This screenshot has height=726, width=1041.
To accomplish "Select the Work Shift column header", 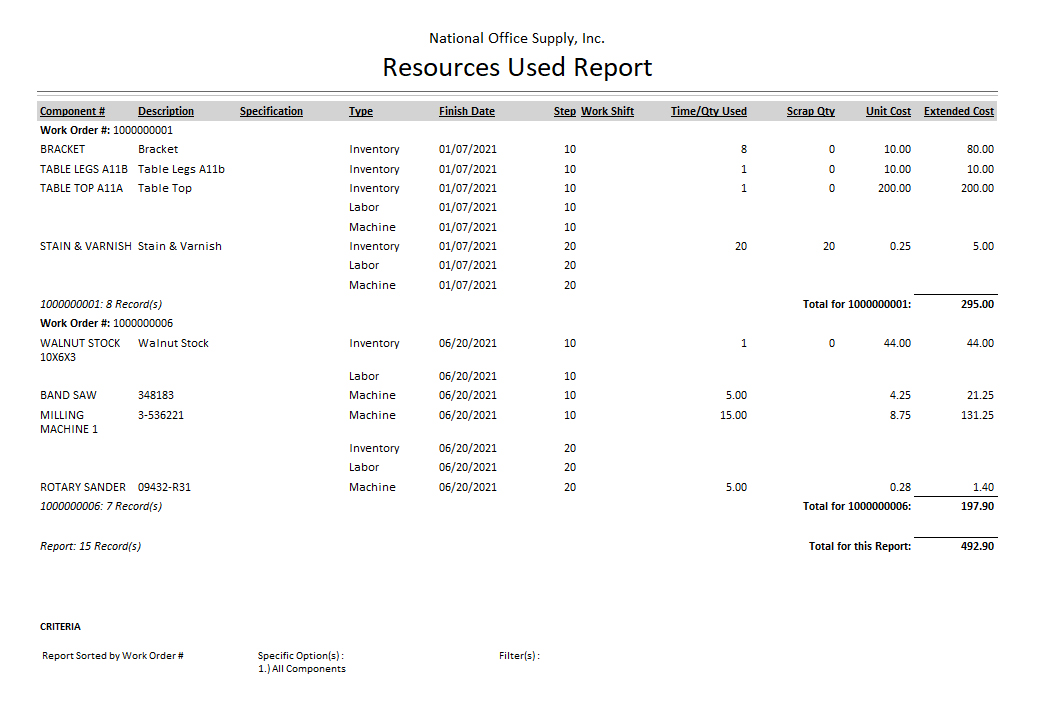I will click(607, 111).
